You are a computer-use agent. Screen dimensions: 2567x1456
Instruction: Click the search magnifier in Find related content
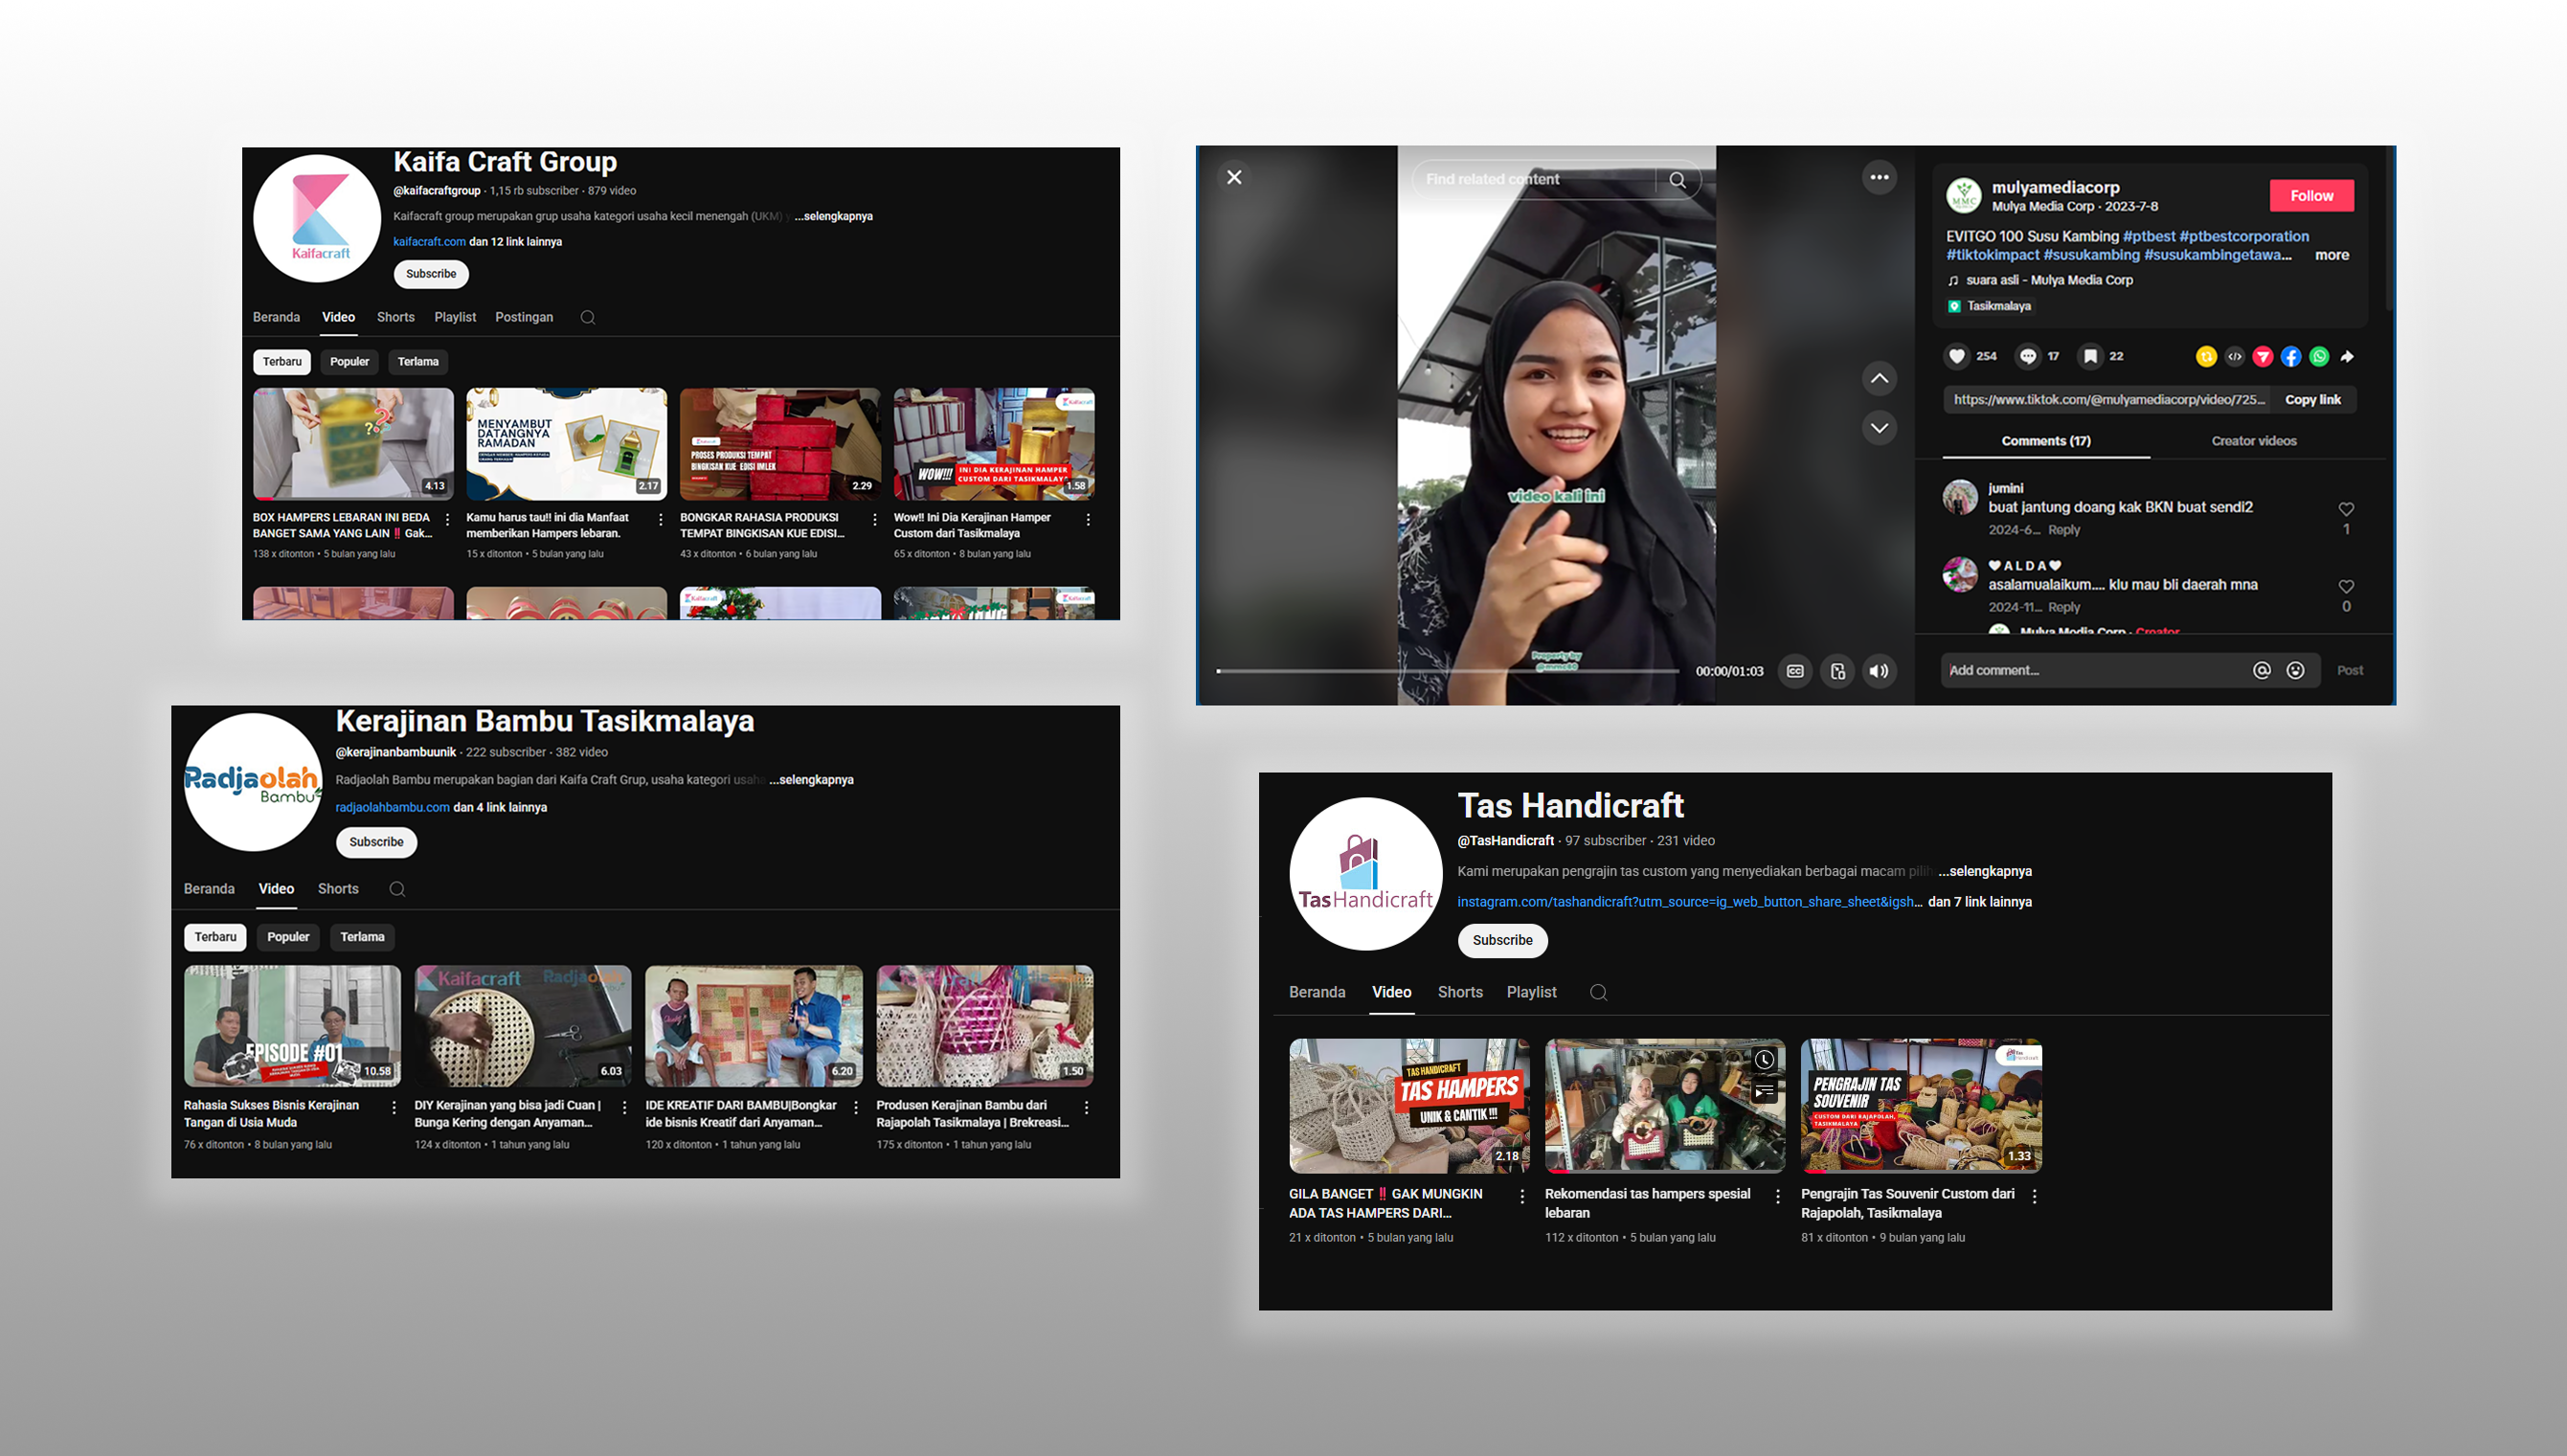coord(1677,180)
